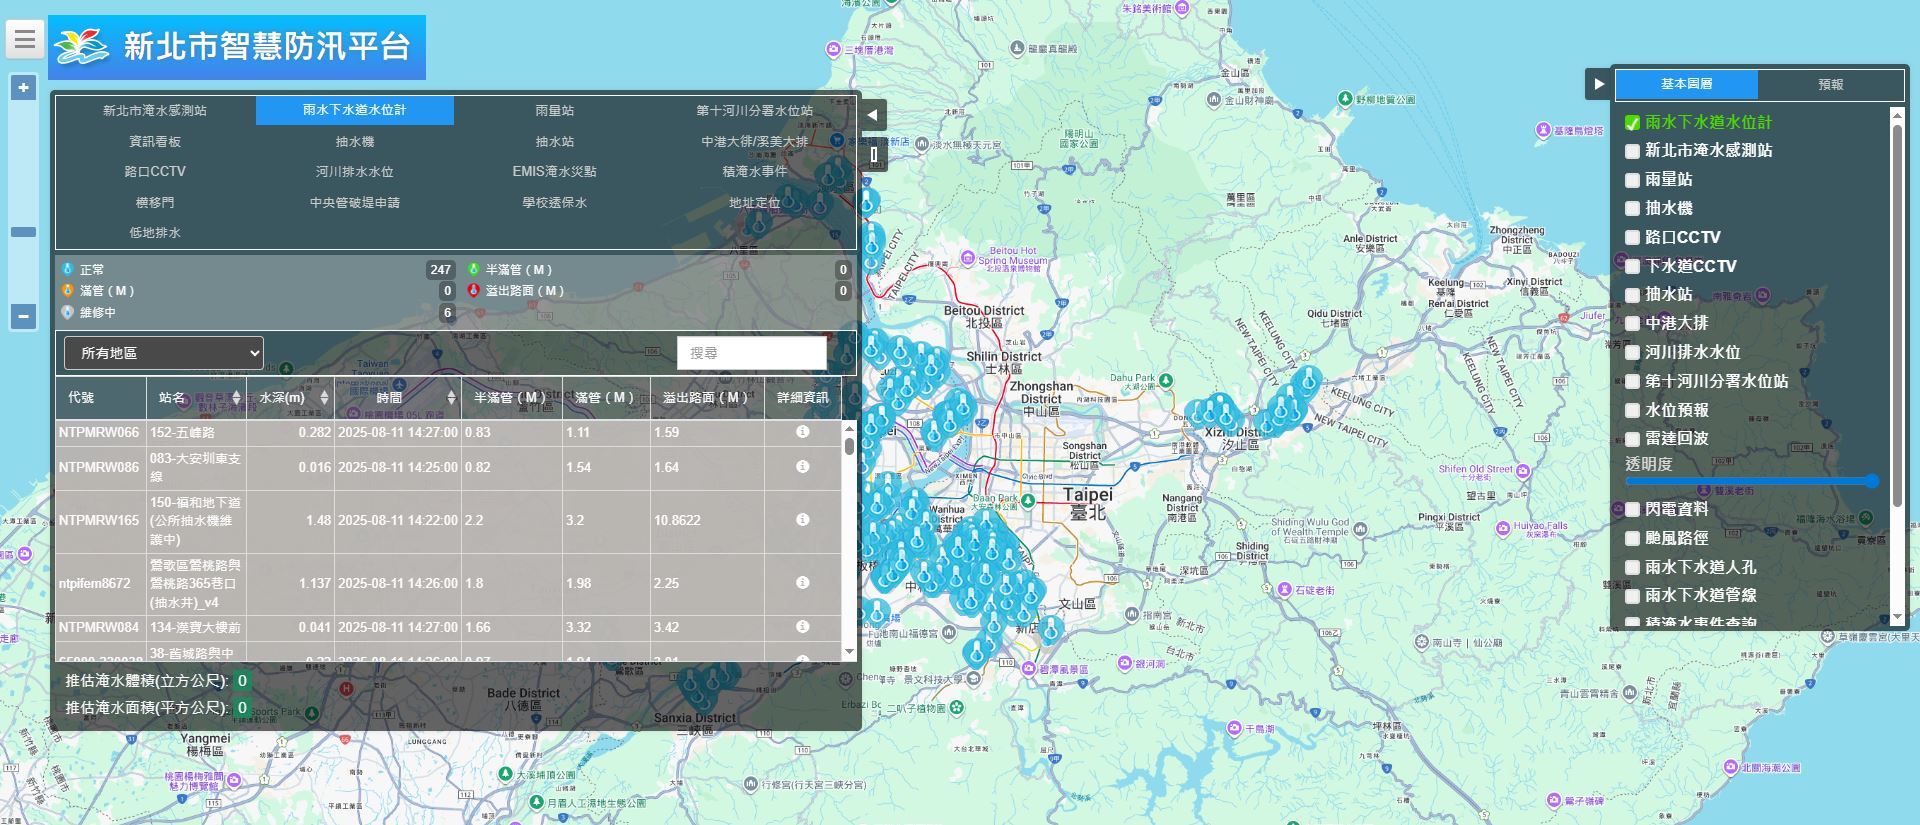Open the 抽水機 category

(354, 142)
